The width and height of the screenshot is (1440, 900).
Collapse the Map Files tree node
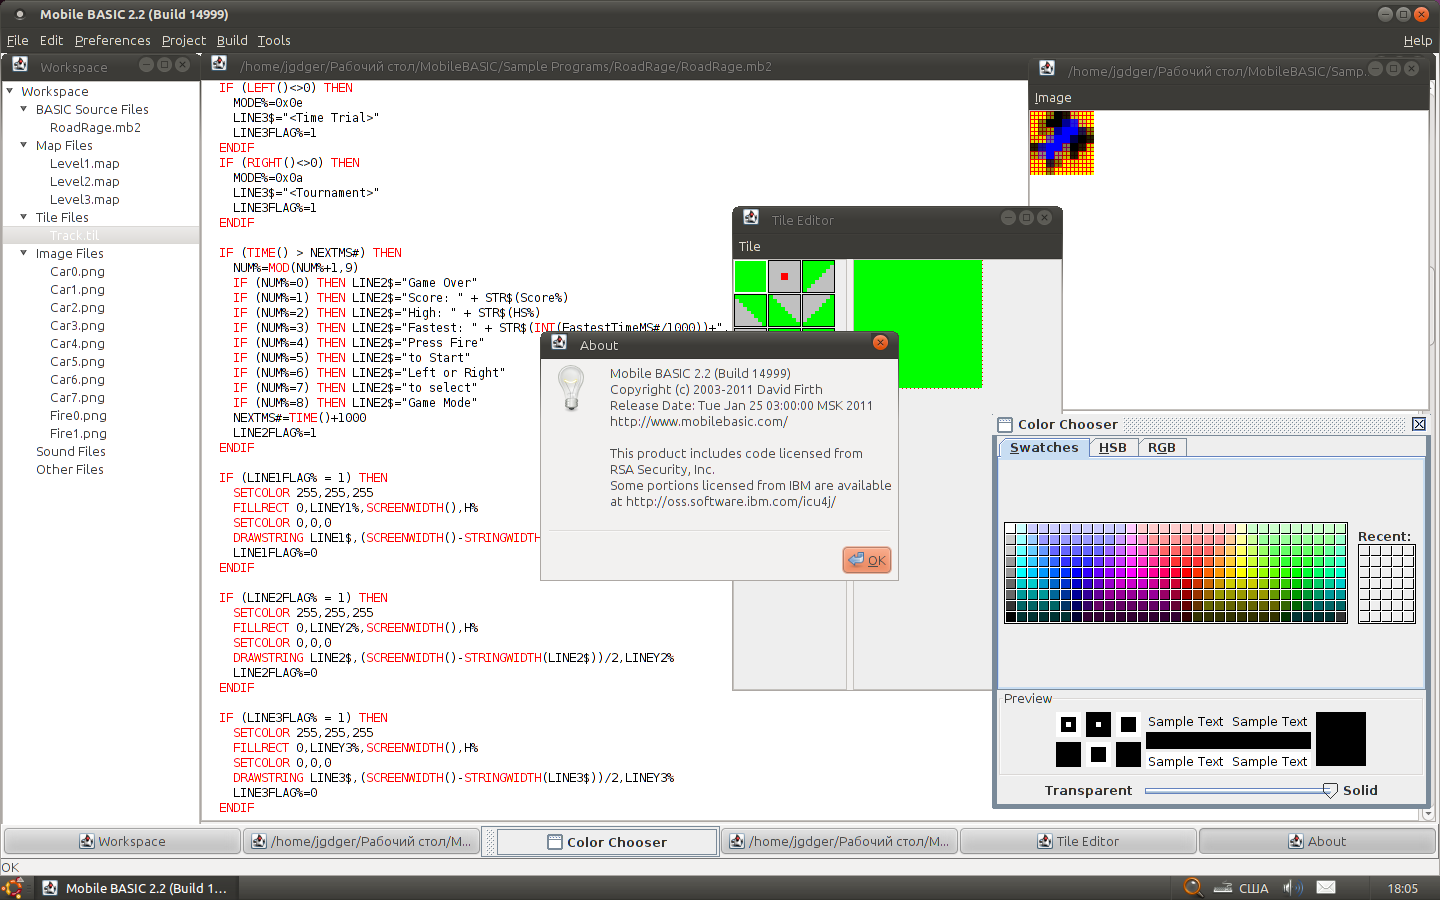(x=24, y=145)
